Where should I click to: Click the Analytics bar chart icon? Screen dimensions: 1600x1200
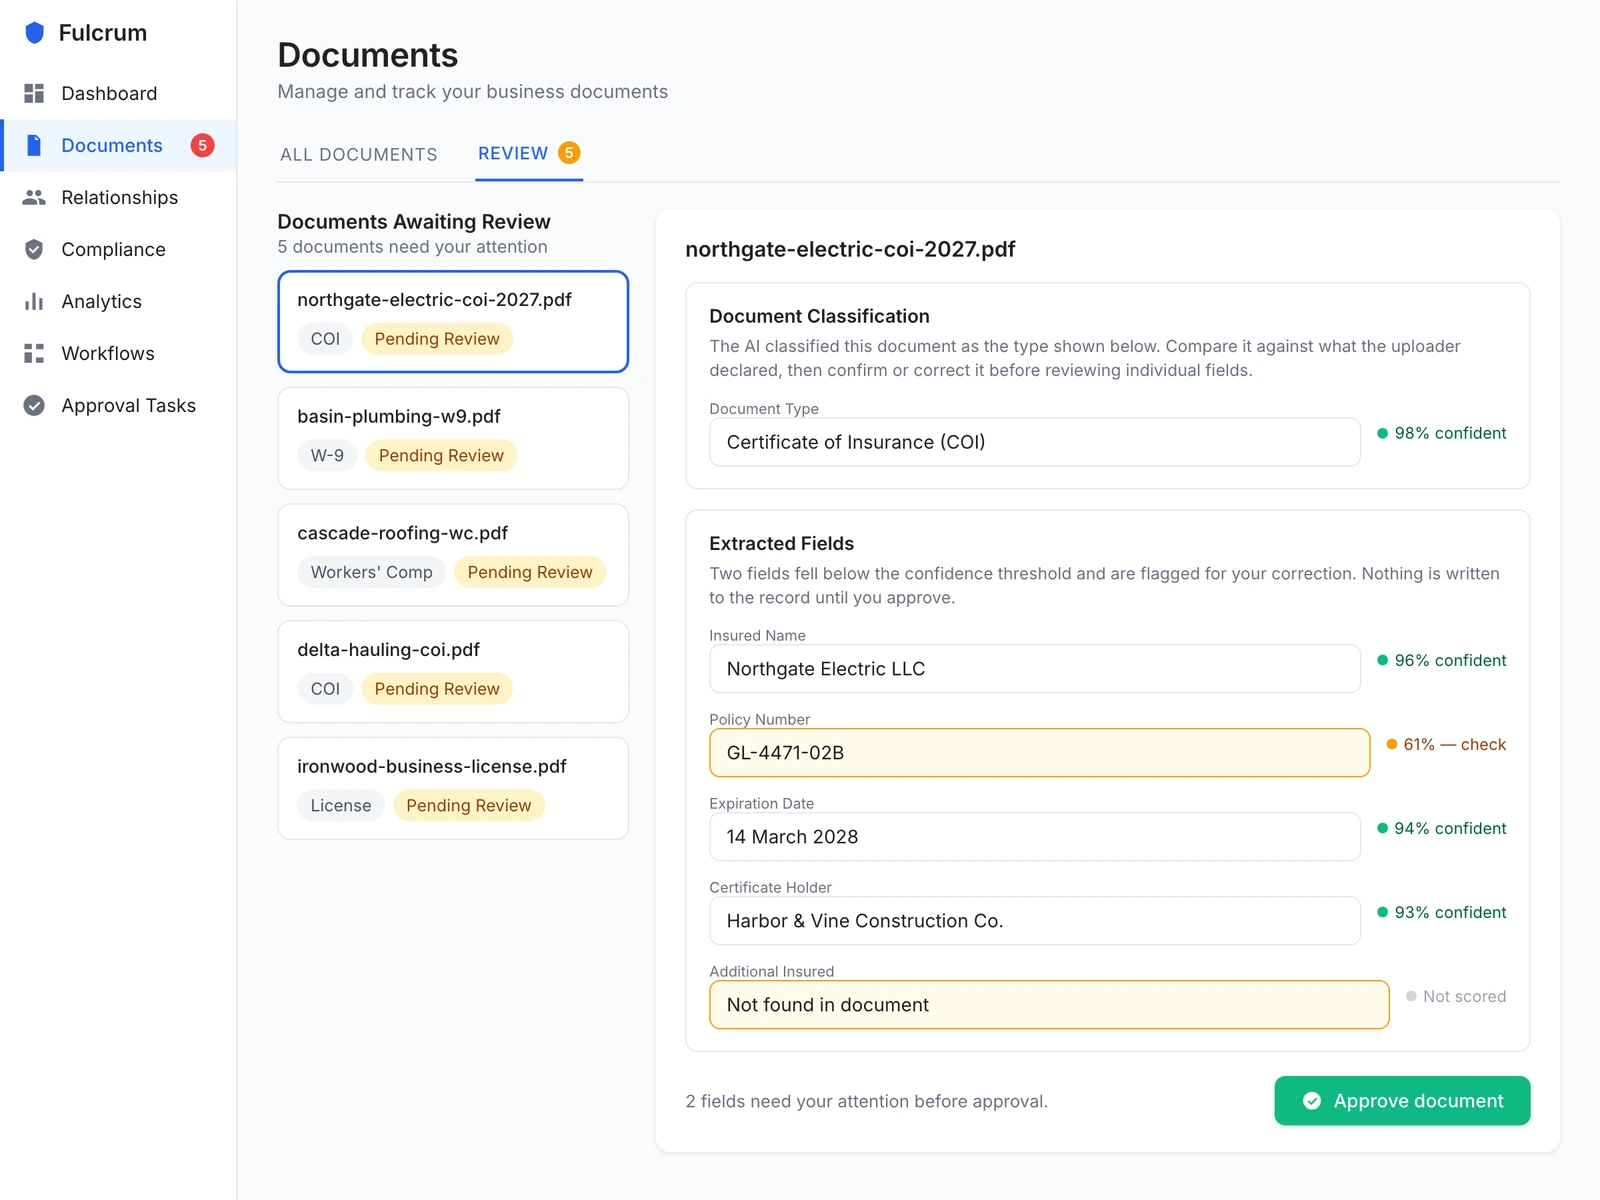click(x=34, y=301)
